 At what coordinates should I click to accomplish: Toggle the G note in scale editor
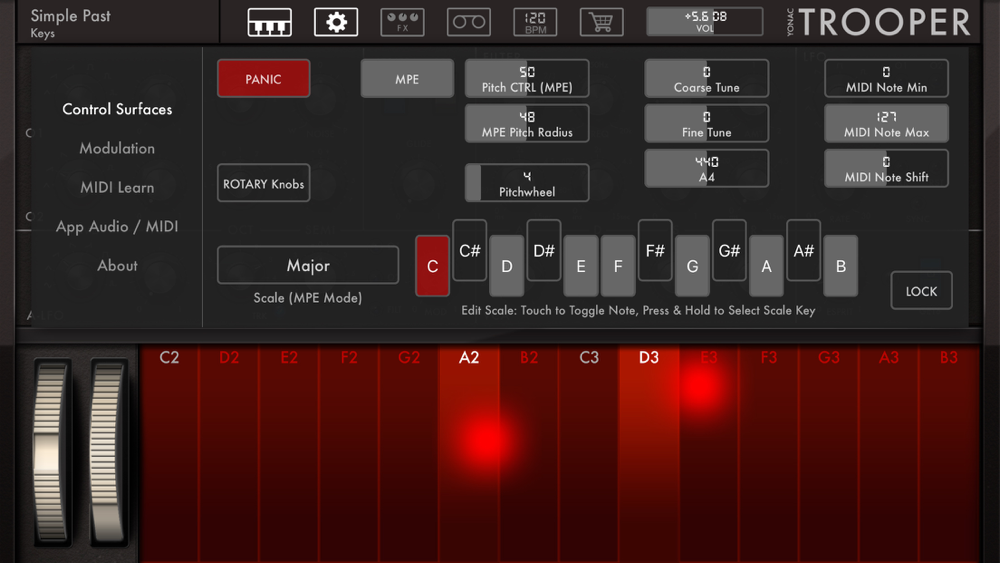tap(693, 265)
